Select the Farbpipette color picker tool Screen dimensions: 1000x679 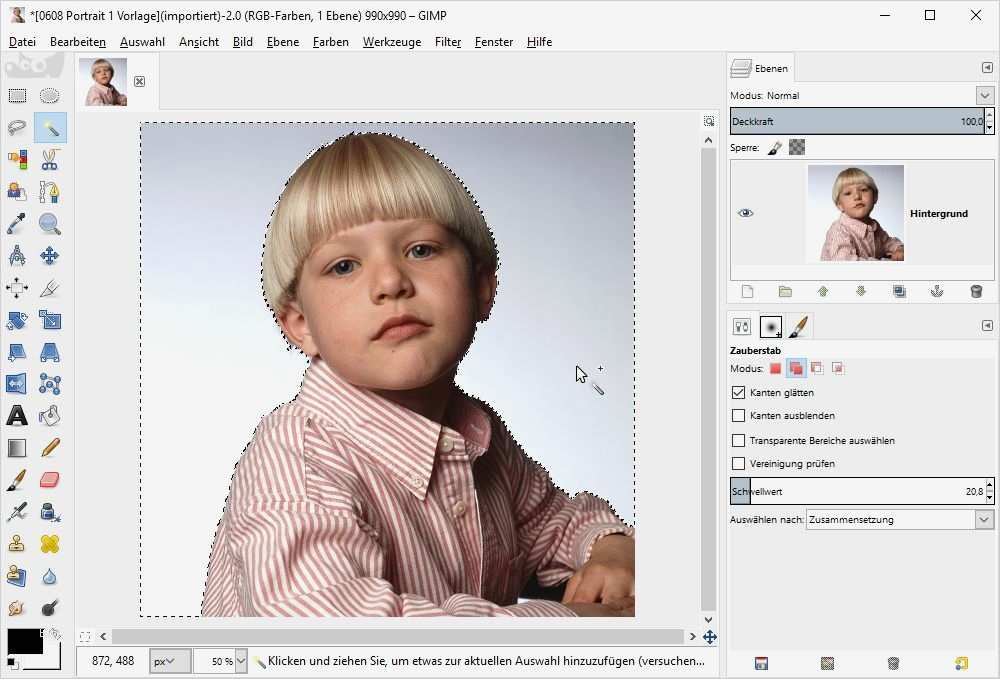pos(17,223)
